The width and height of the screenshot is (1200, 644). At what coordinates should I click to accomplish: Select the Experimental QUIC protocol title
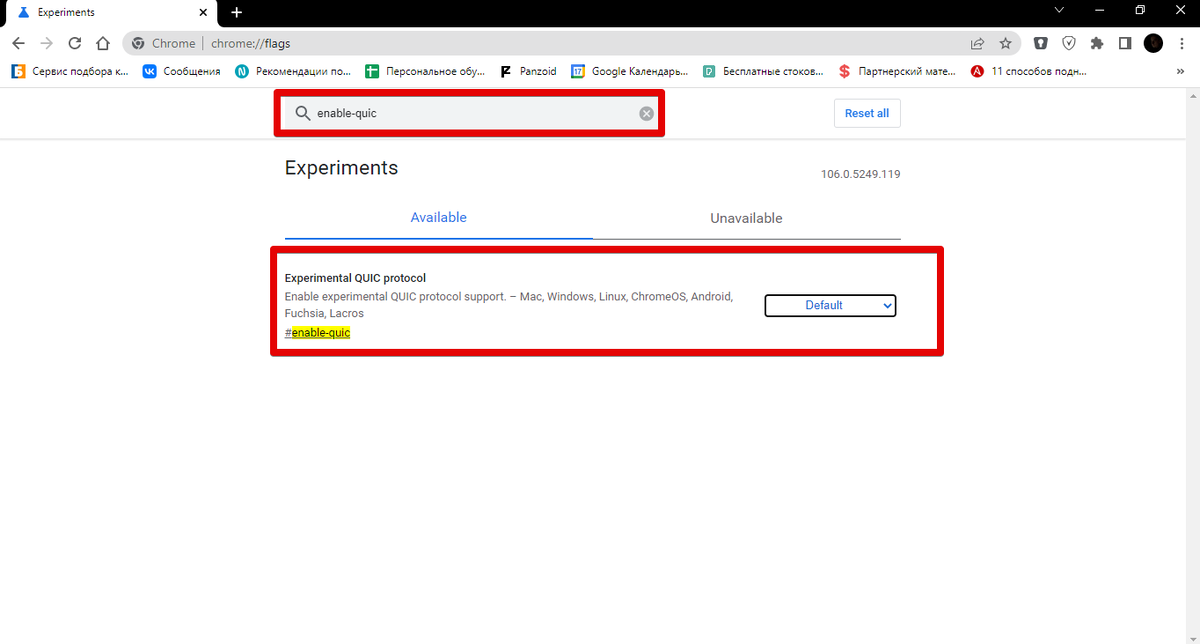click(355, 278)
